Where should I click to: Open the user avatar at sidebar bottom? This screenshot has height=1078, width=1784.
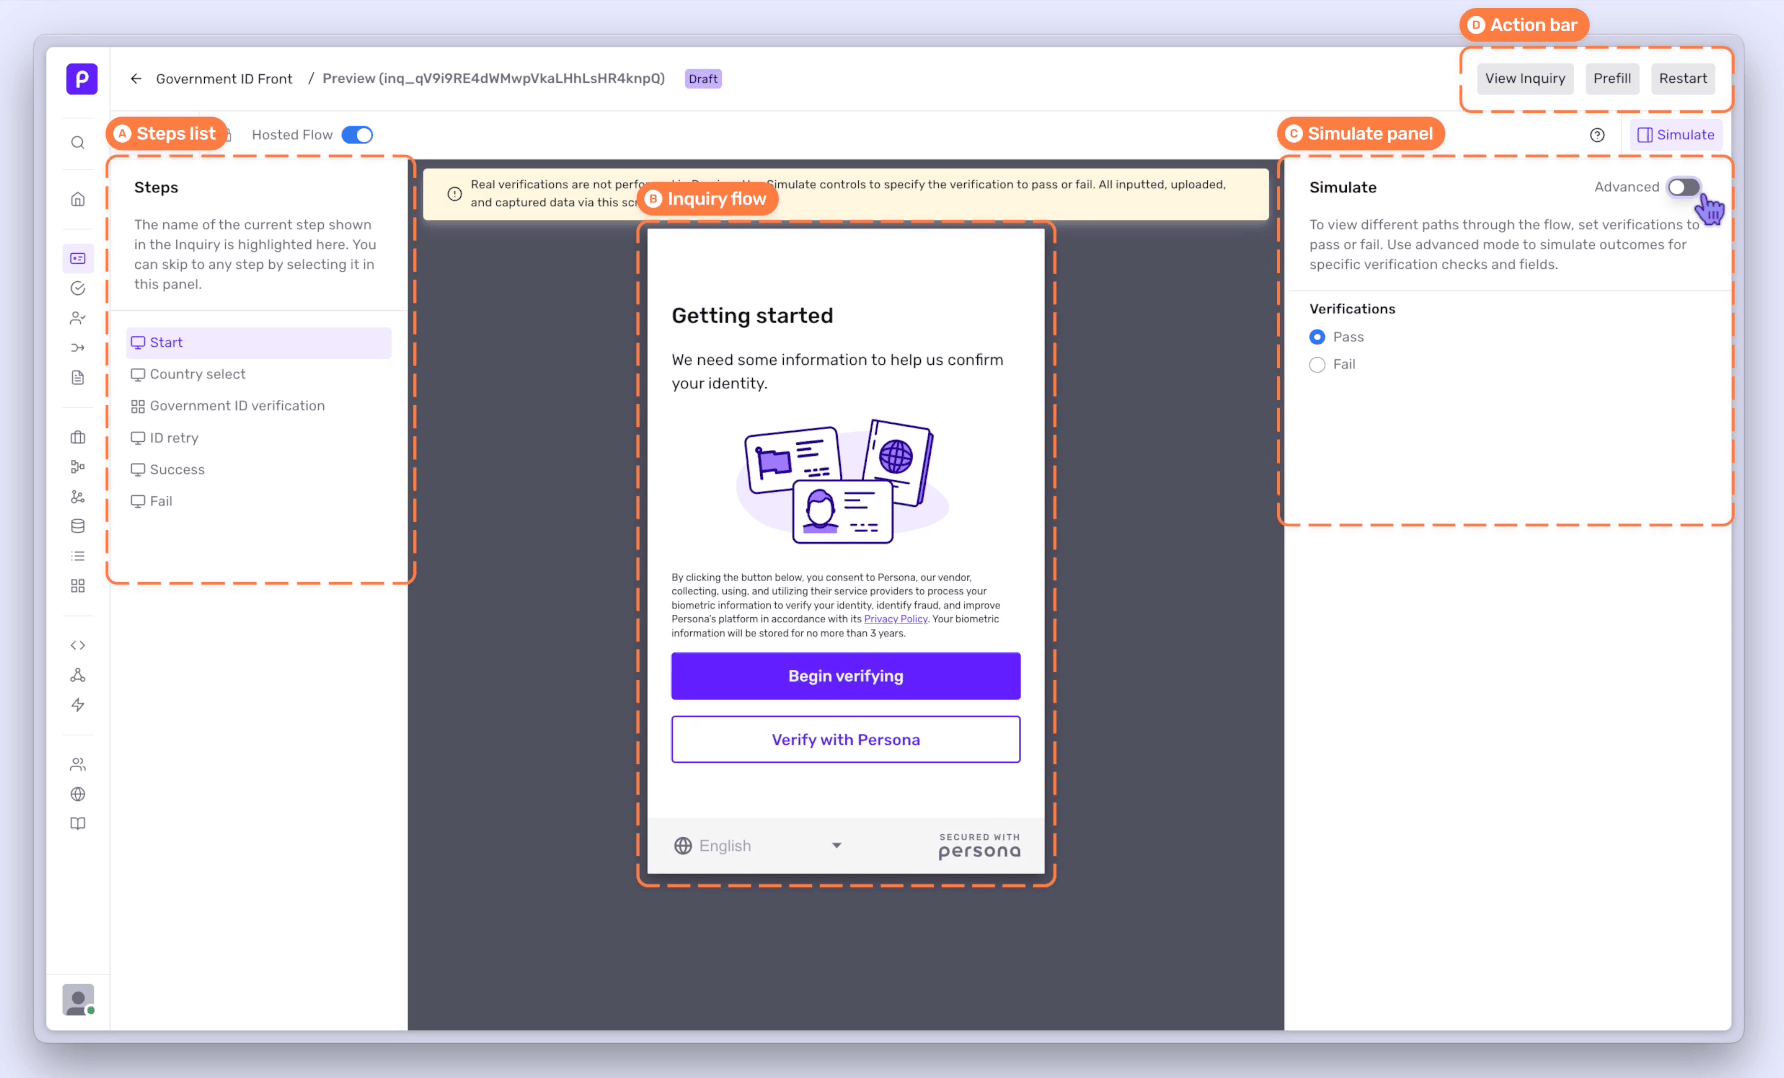[78, 999]
